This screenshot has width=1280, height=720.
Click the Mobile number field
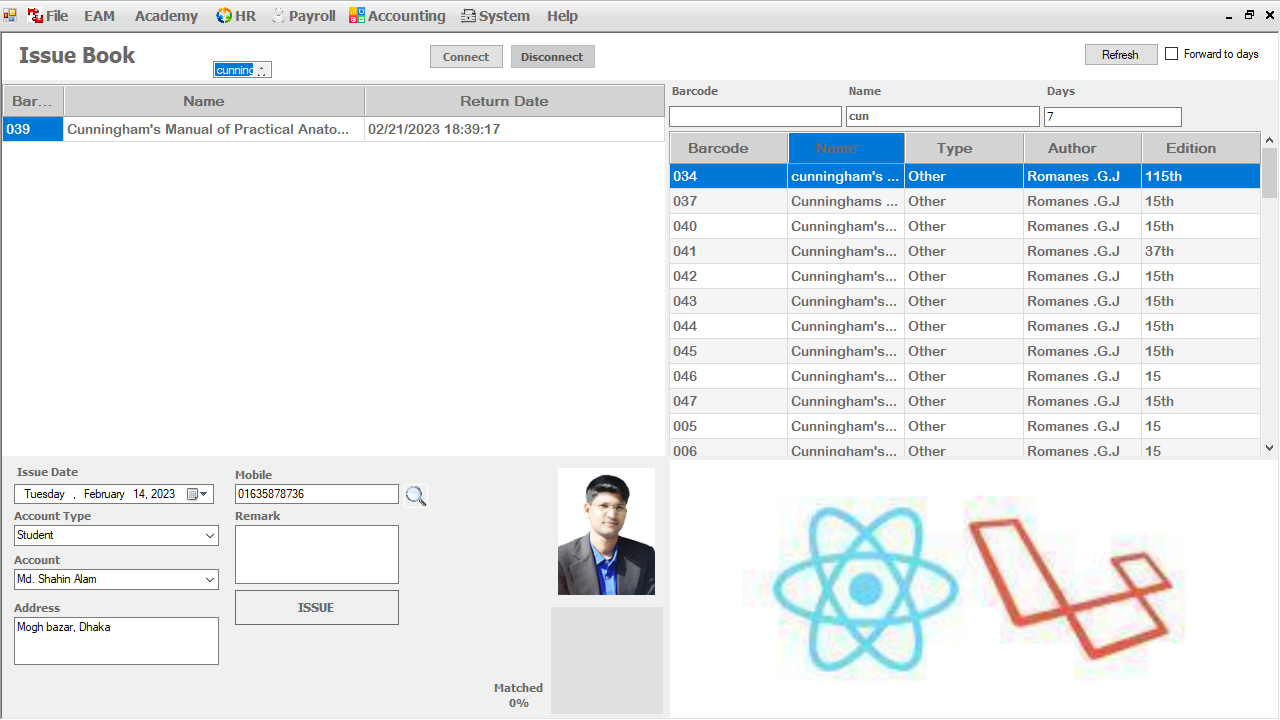[317, 494]
